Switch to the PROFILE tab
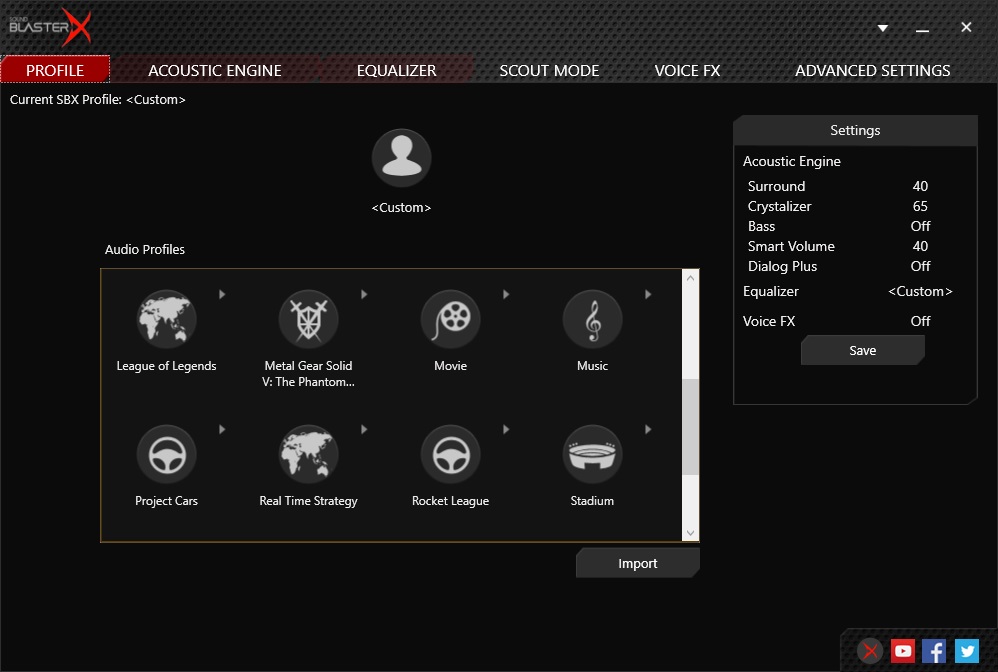 coord(55,70)
